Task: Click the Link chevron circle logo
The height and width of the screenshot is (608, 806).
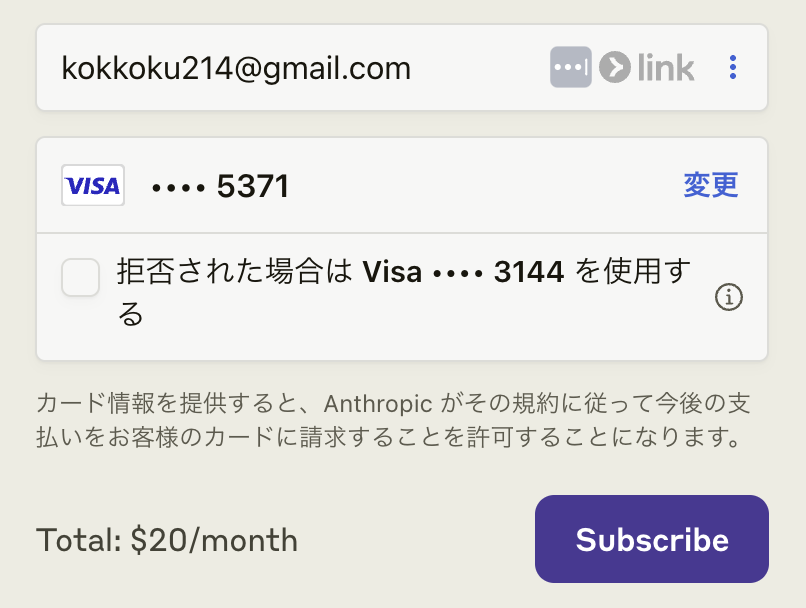Action: pos(613,68)
